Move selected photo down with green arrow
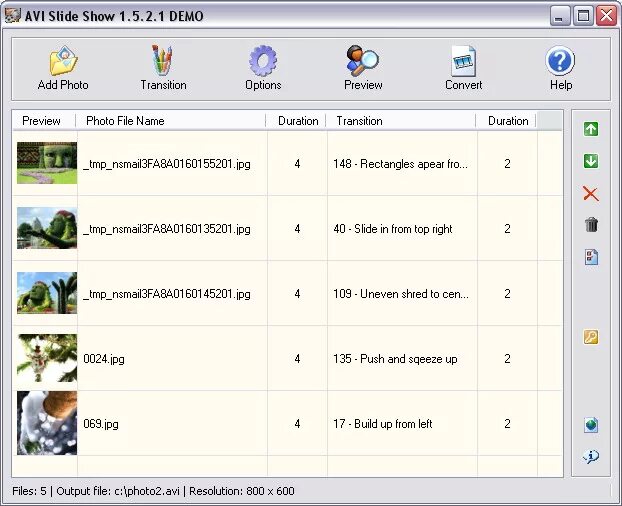This screenshot has width=622, height=506. [x=591, y=161]
